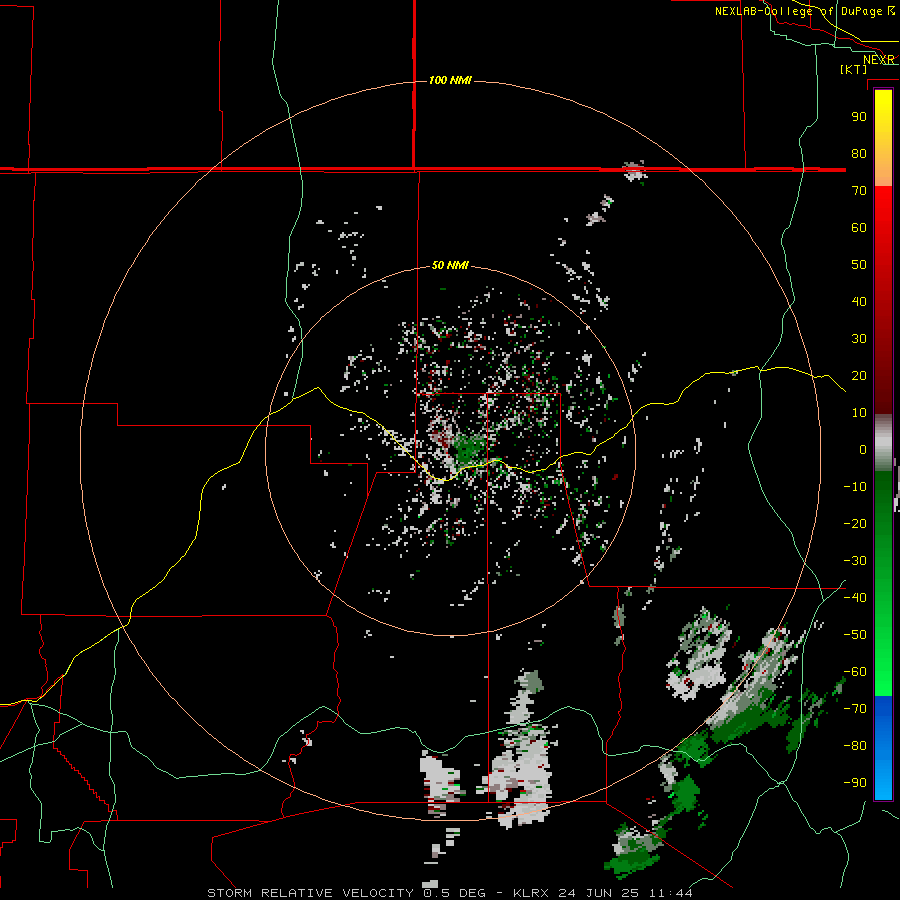Click the positive 30 scale label
Image resolution: width=900 pixels, height=900 pixels.
(x=859, y=339)
